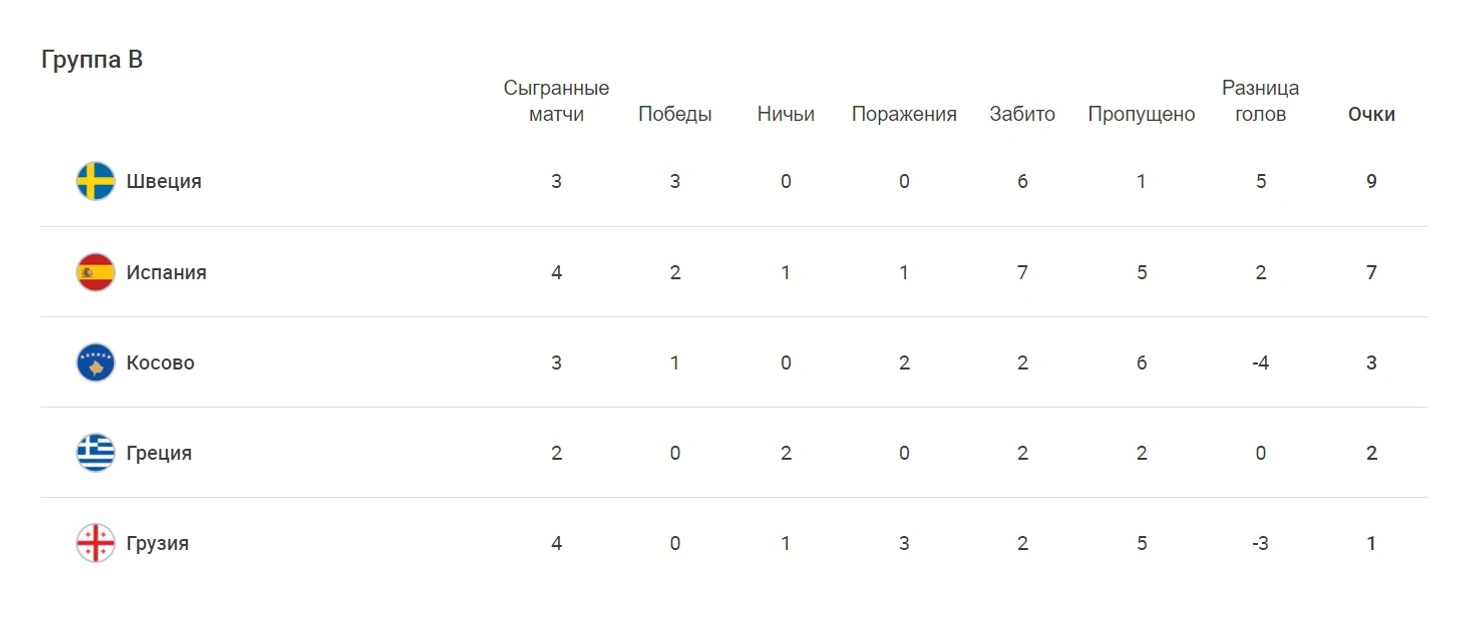The height and width of the screenshot is (620, 1460).
Task: Click Sweden's points value 9
Action: click(x=1371, y=181)
